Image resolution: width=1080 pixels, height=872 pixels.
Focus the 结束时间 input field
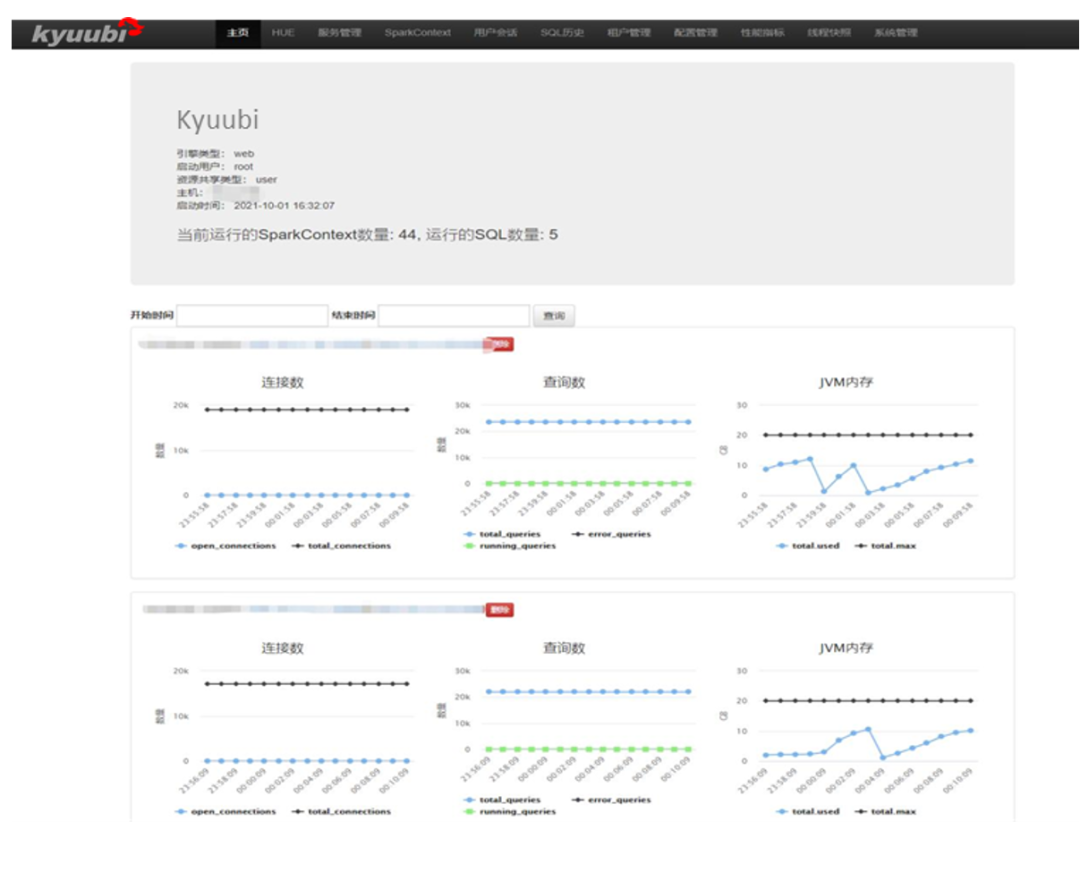coord(454,315)
